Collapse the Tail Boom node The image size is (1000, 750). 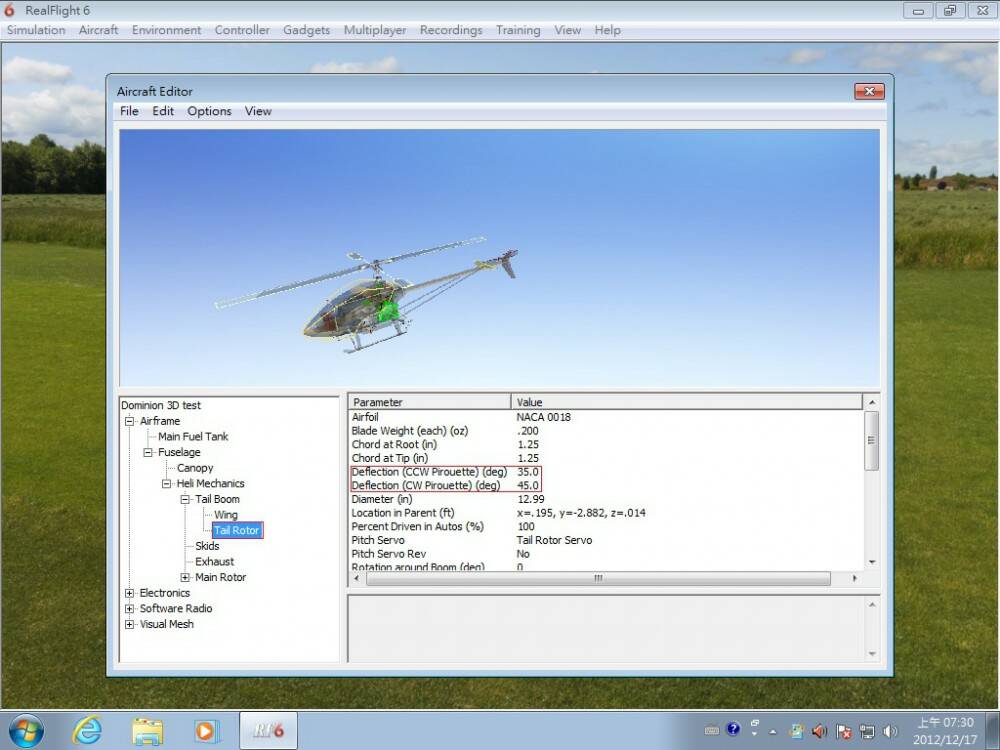[185, 499]
